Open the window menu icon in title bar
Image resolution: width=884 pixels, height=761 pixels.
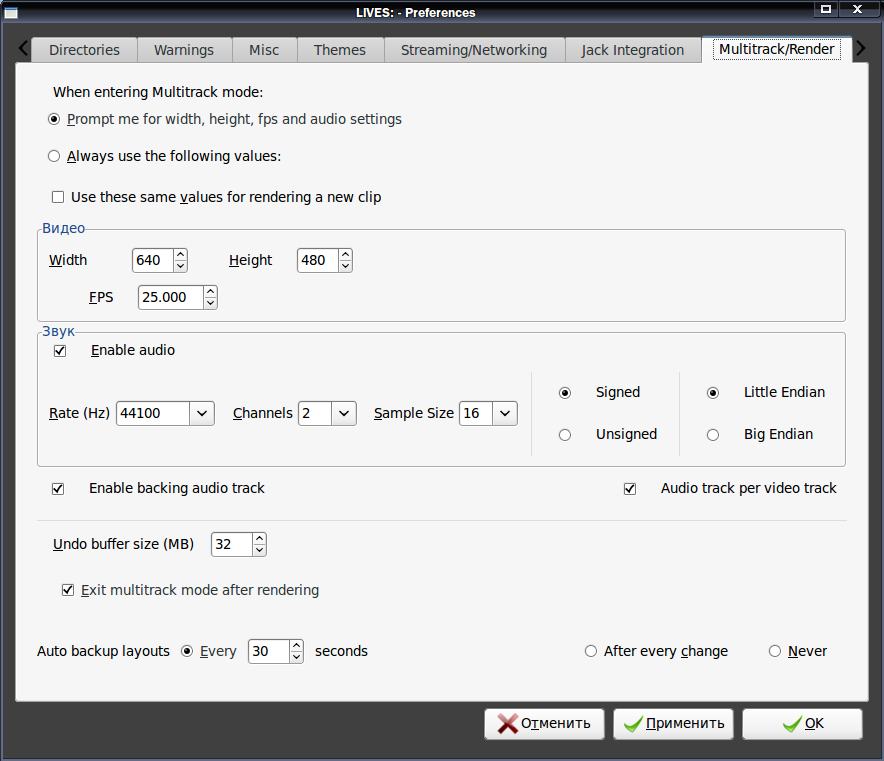[x=11, y=12]
